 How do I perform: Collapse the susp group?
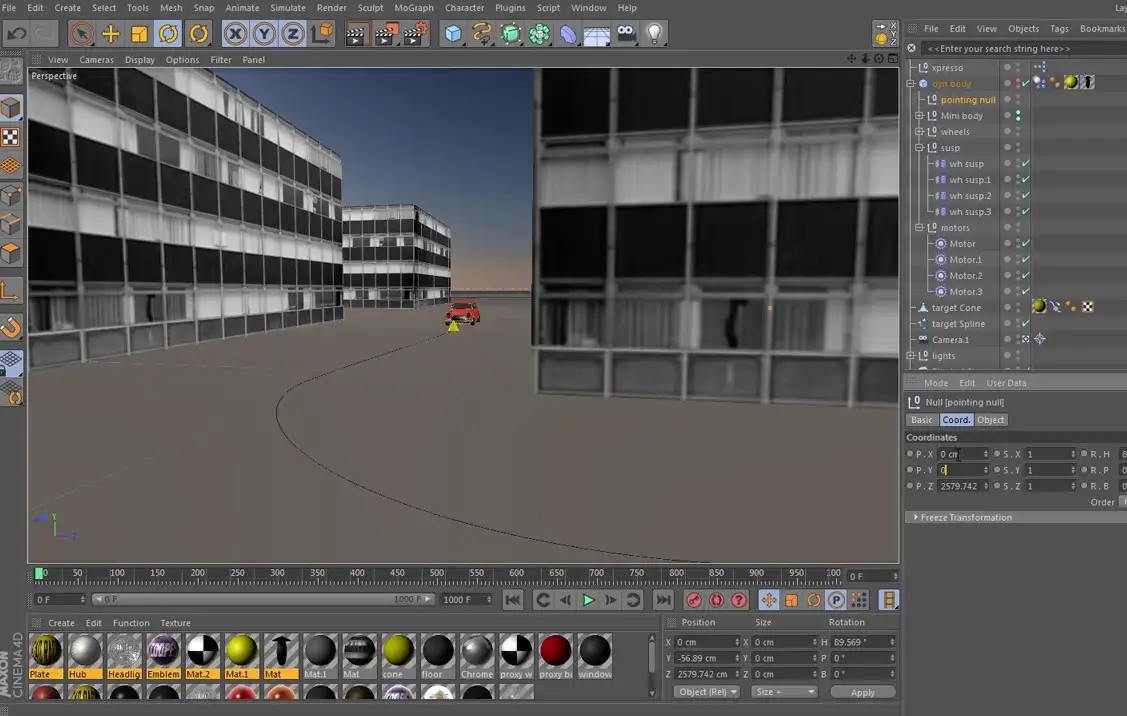pyautogui.click(x=919, y=147)
